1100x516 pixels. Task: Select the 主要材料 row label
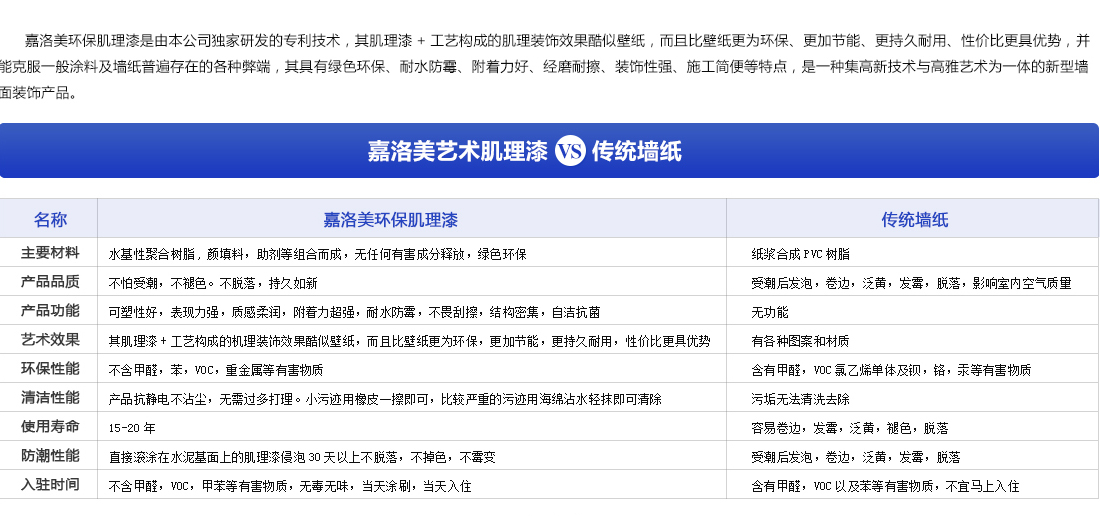click(x=50, y=252)
